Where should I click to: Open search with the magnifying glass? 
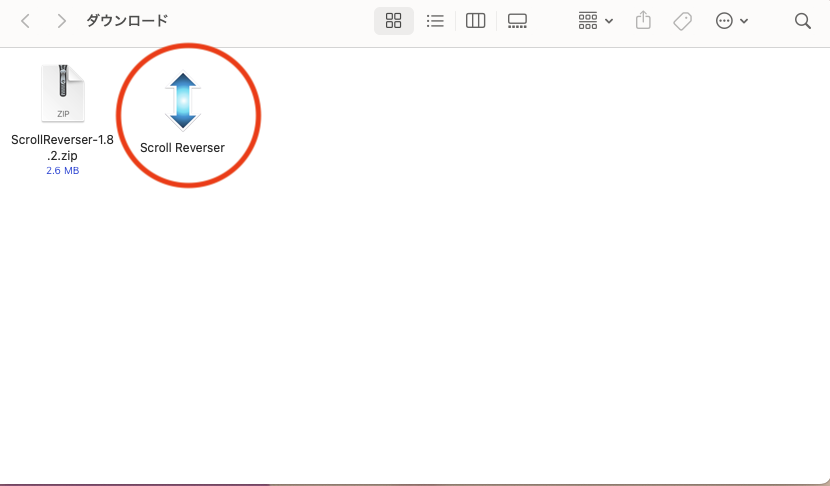coord(802,21)
